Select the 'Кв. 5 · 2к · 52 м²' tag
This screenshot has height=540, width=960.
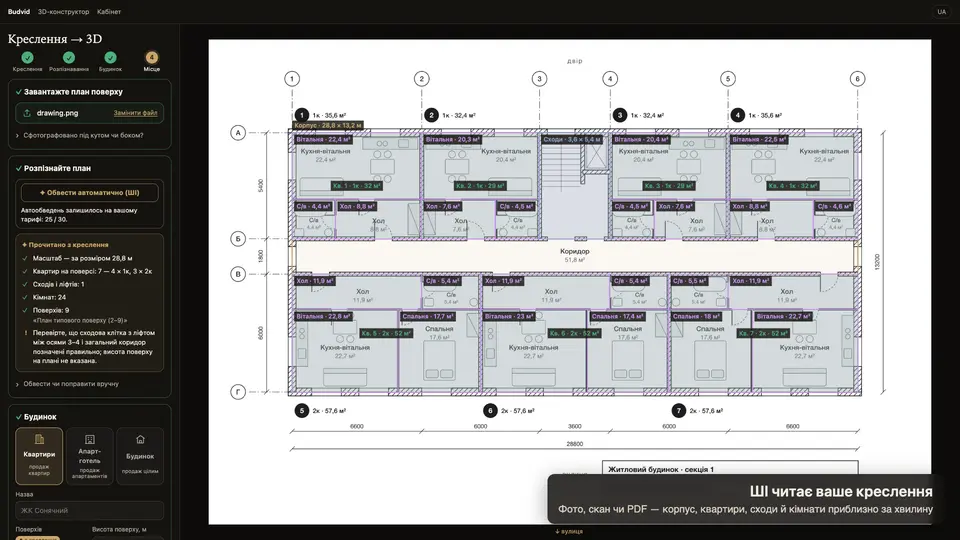click(x=386, y=334)
